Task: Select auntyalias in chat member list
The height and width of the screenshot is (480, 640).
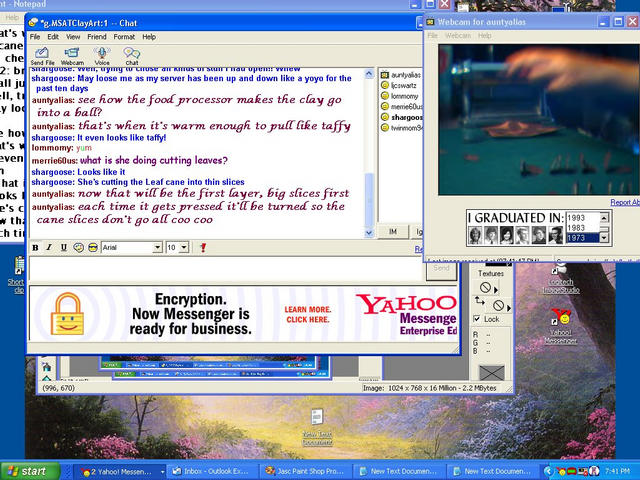Action: click(401, 75)
